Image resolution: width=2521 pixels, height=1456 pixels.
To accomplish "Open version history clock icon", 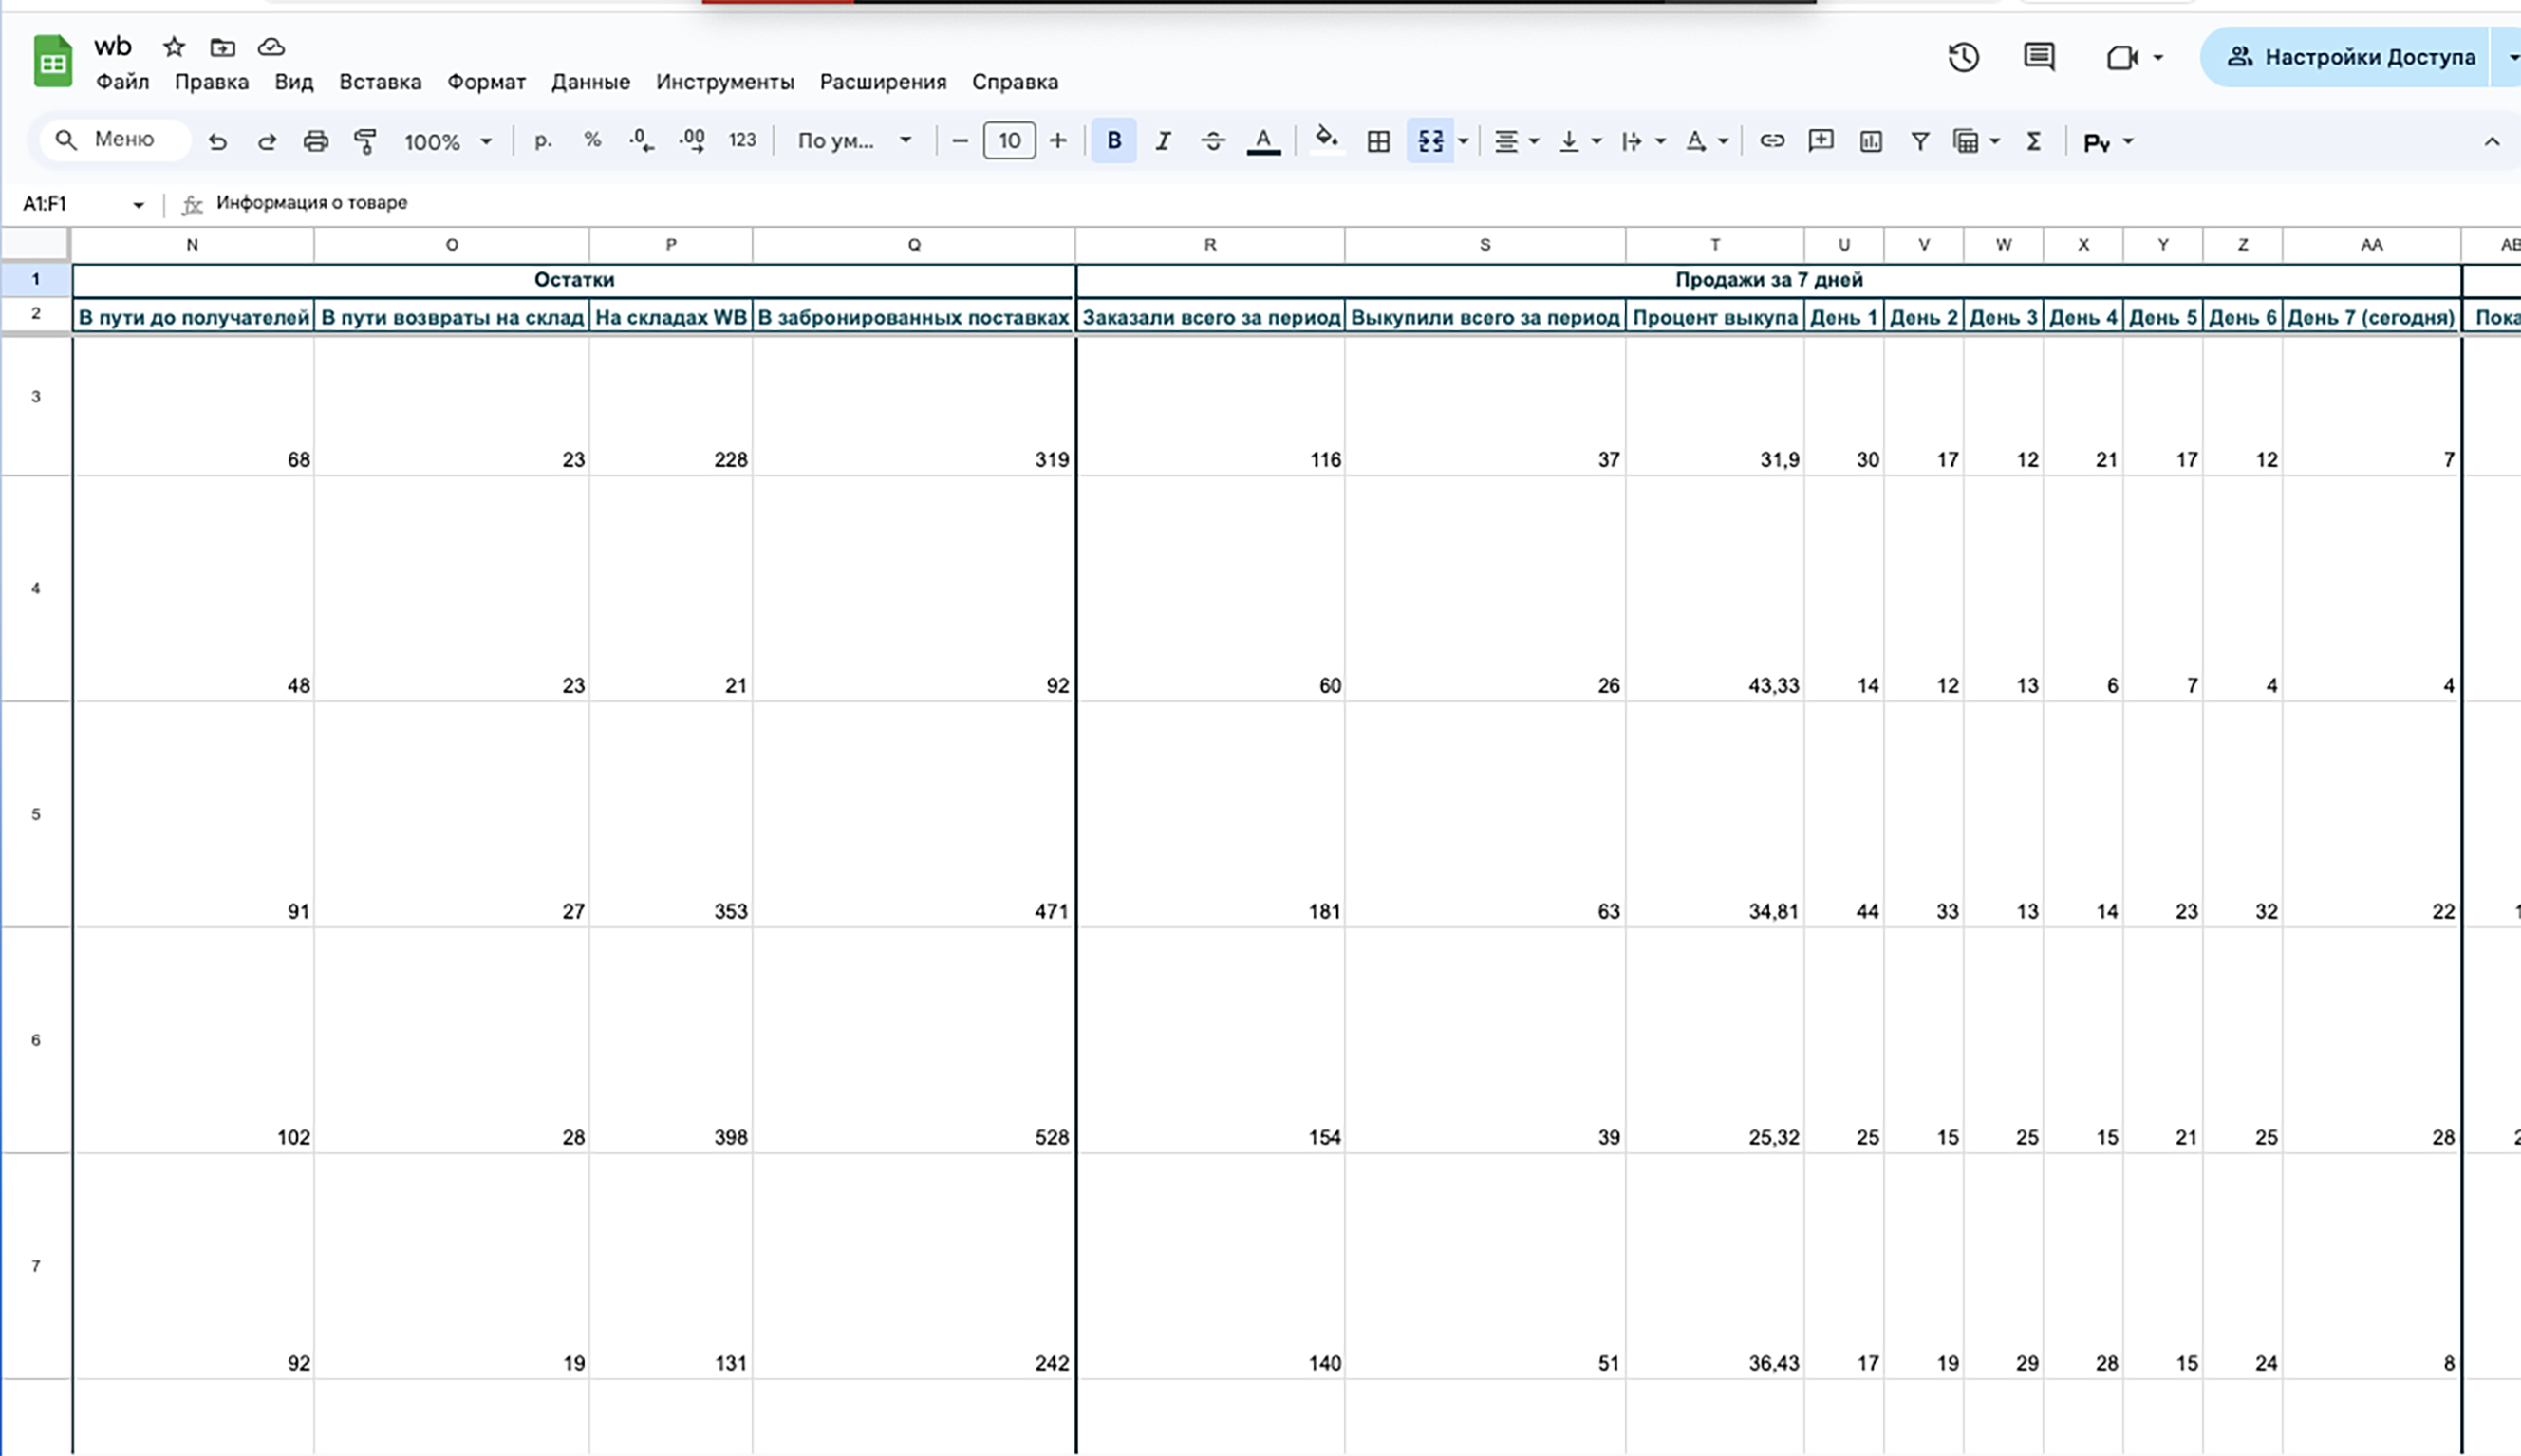I will [x=1963, y=57].
